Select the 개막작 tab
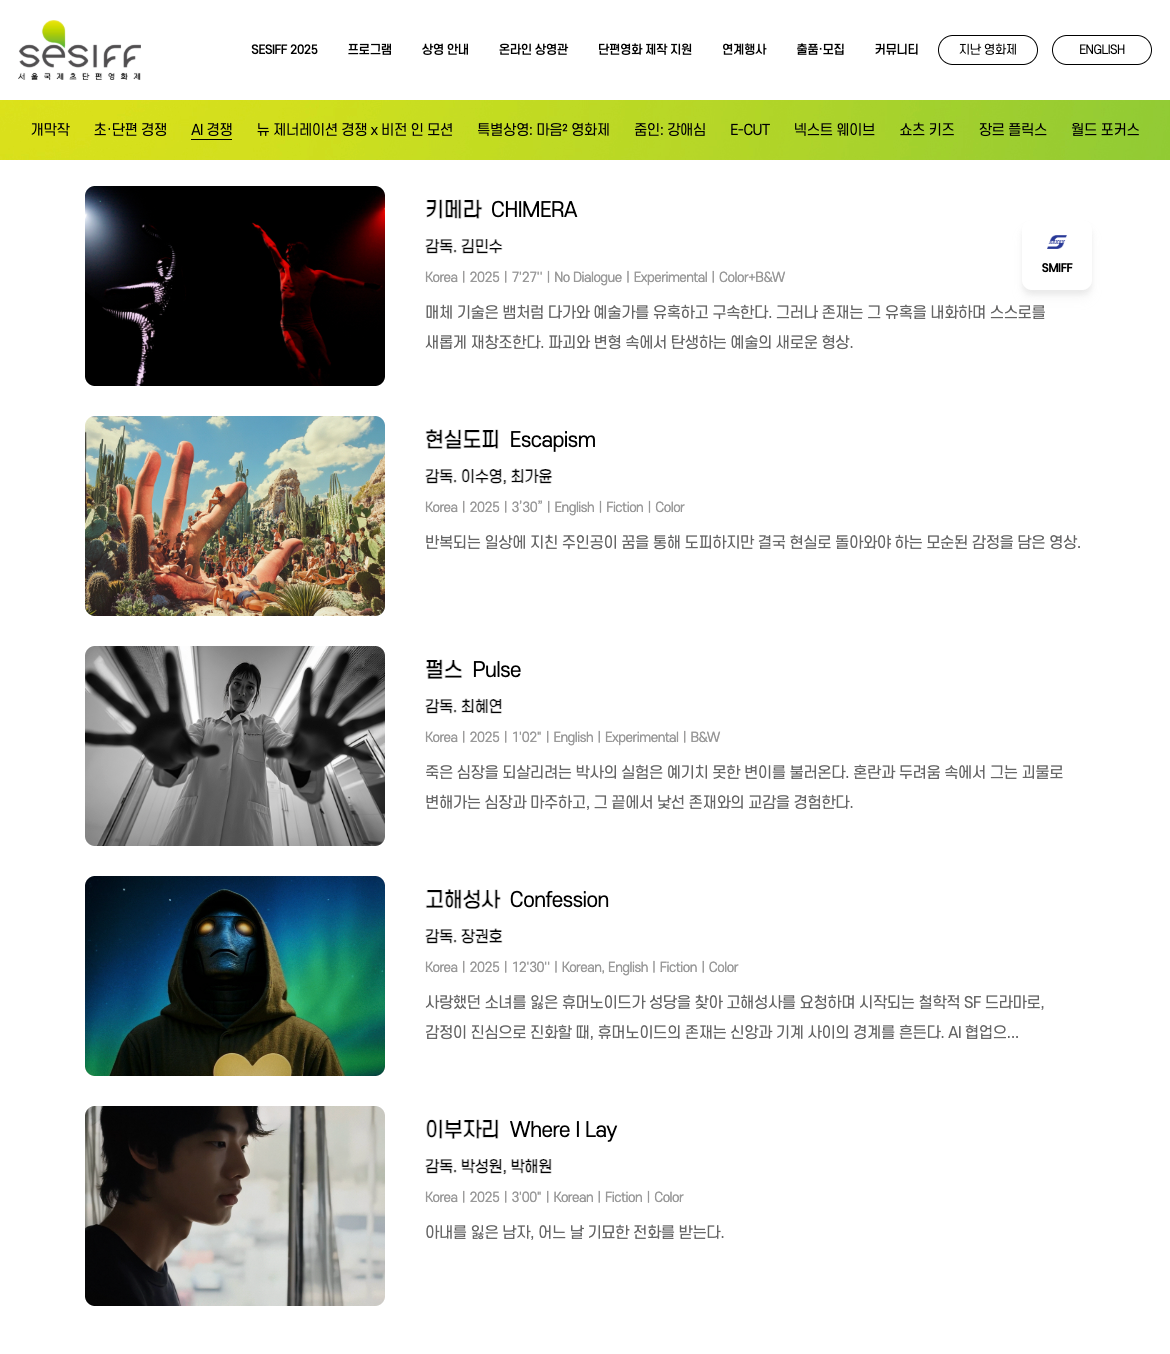This screenshot has width=1170, height=1354. [x=50, y=130]
